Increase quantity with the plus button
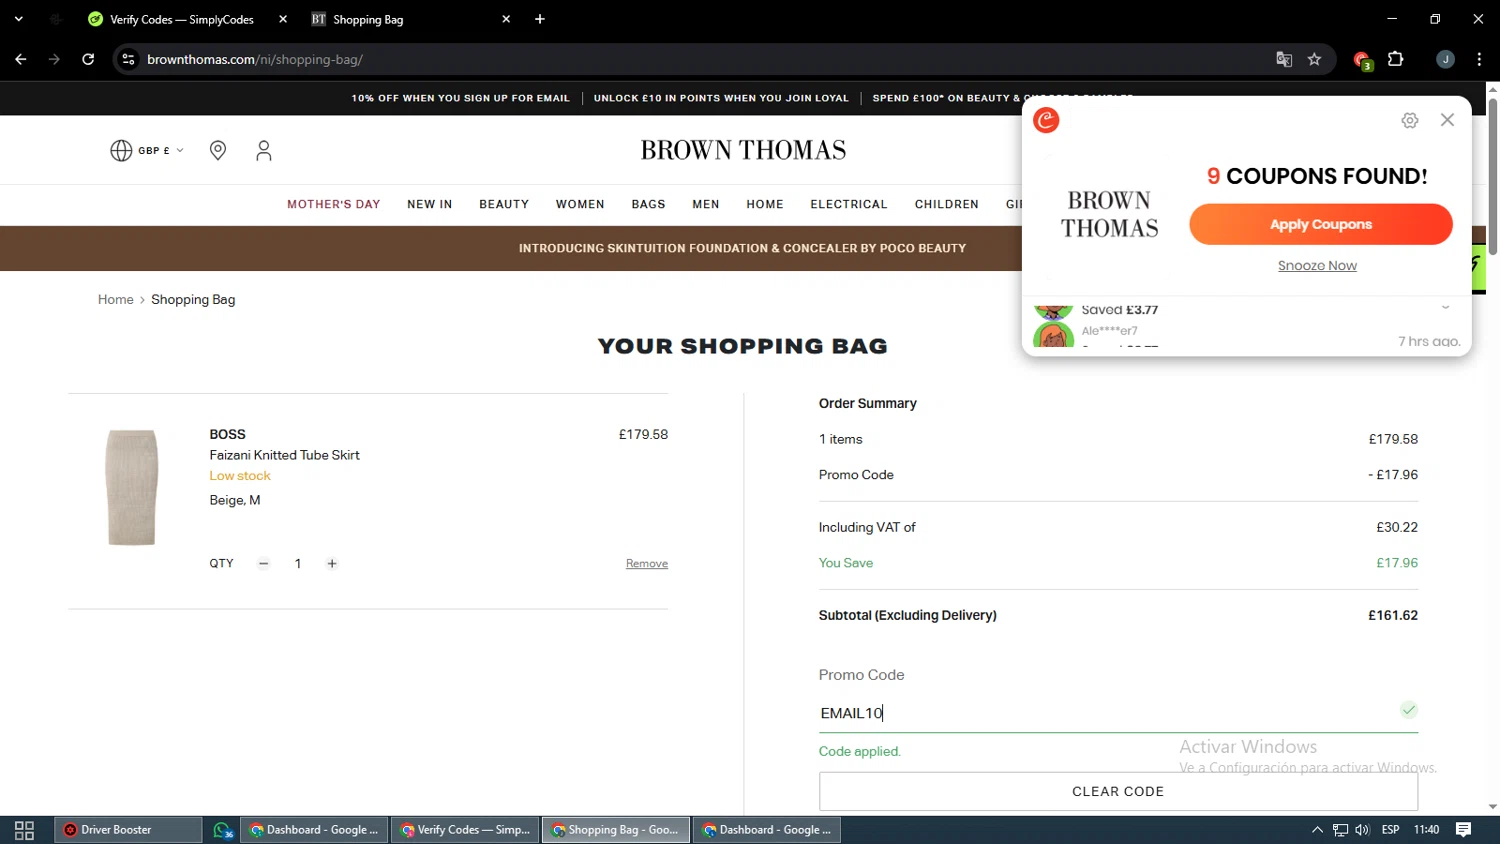The image size is (1500, 844). pyautogui.click(x=332, y=564)
